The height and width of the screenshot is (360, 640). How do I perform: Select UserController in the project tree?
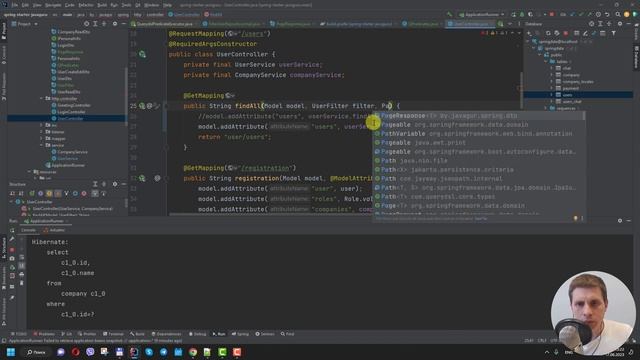click(70, 118)
